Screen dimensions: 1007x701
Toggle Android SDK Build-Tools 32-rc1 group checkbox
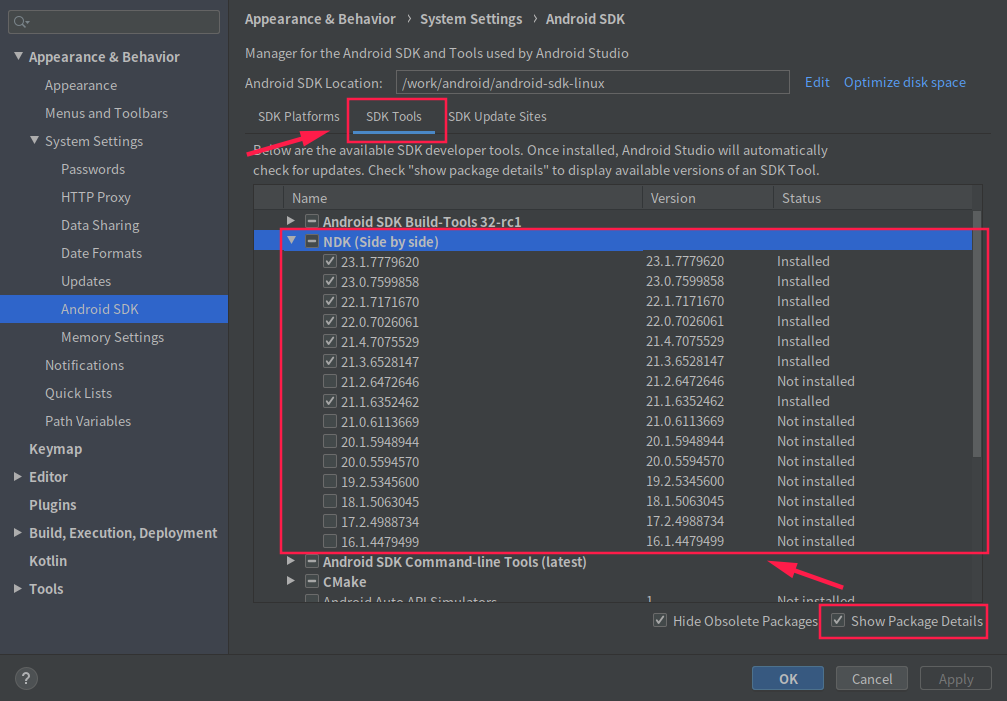tap(312, 221)
